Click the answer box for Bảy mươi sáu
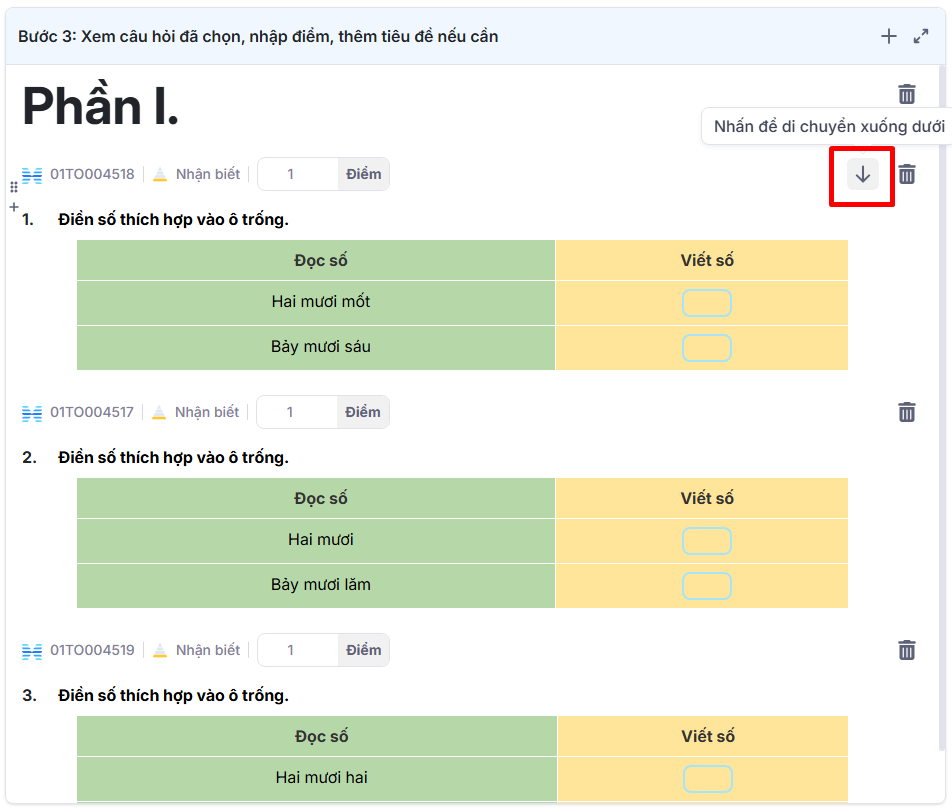The width and height of the screenshot is (952, 810). point(706,348)
